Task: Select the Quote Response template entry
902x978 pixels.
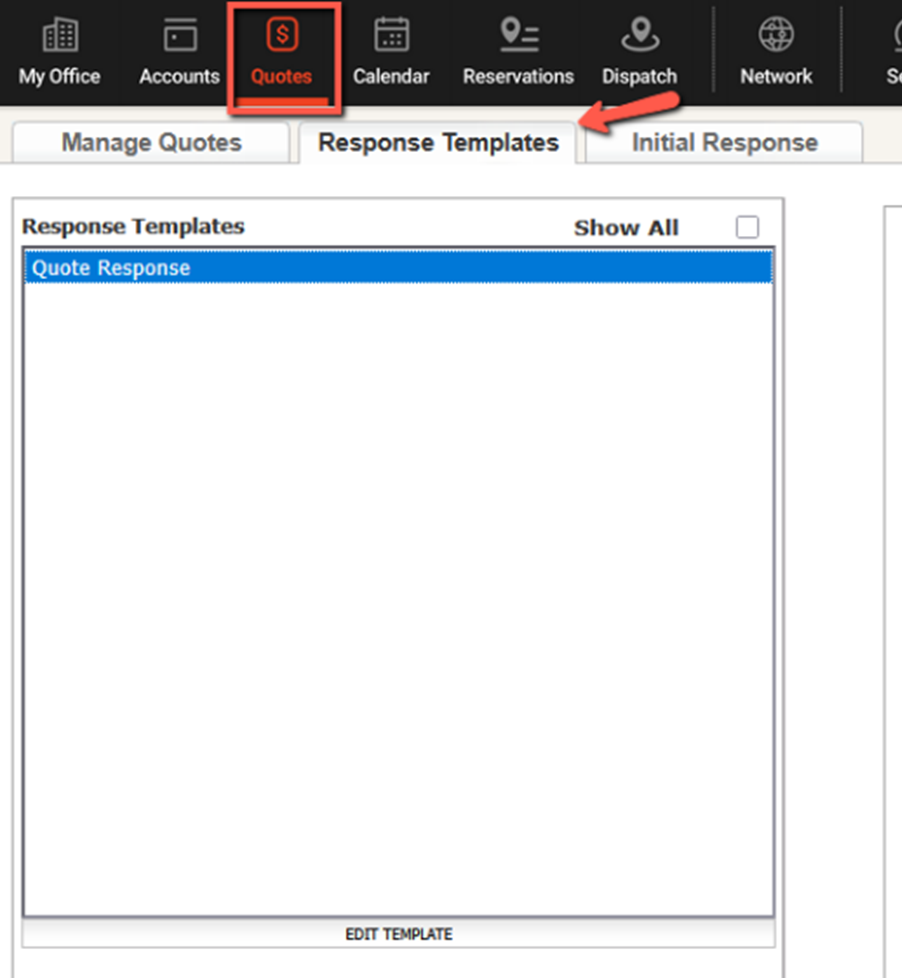Action: [111, 268]
